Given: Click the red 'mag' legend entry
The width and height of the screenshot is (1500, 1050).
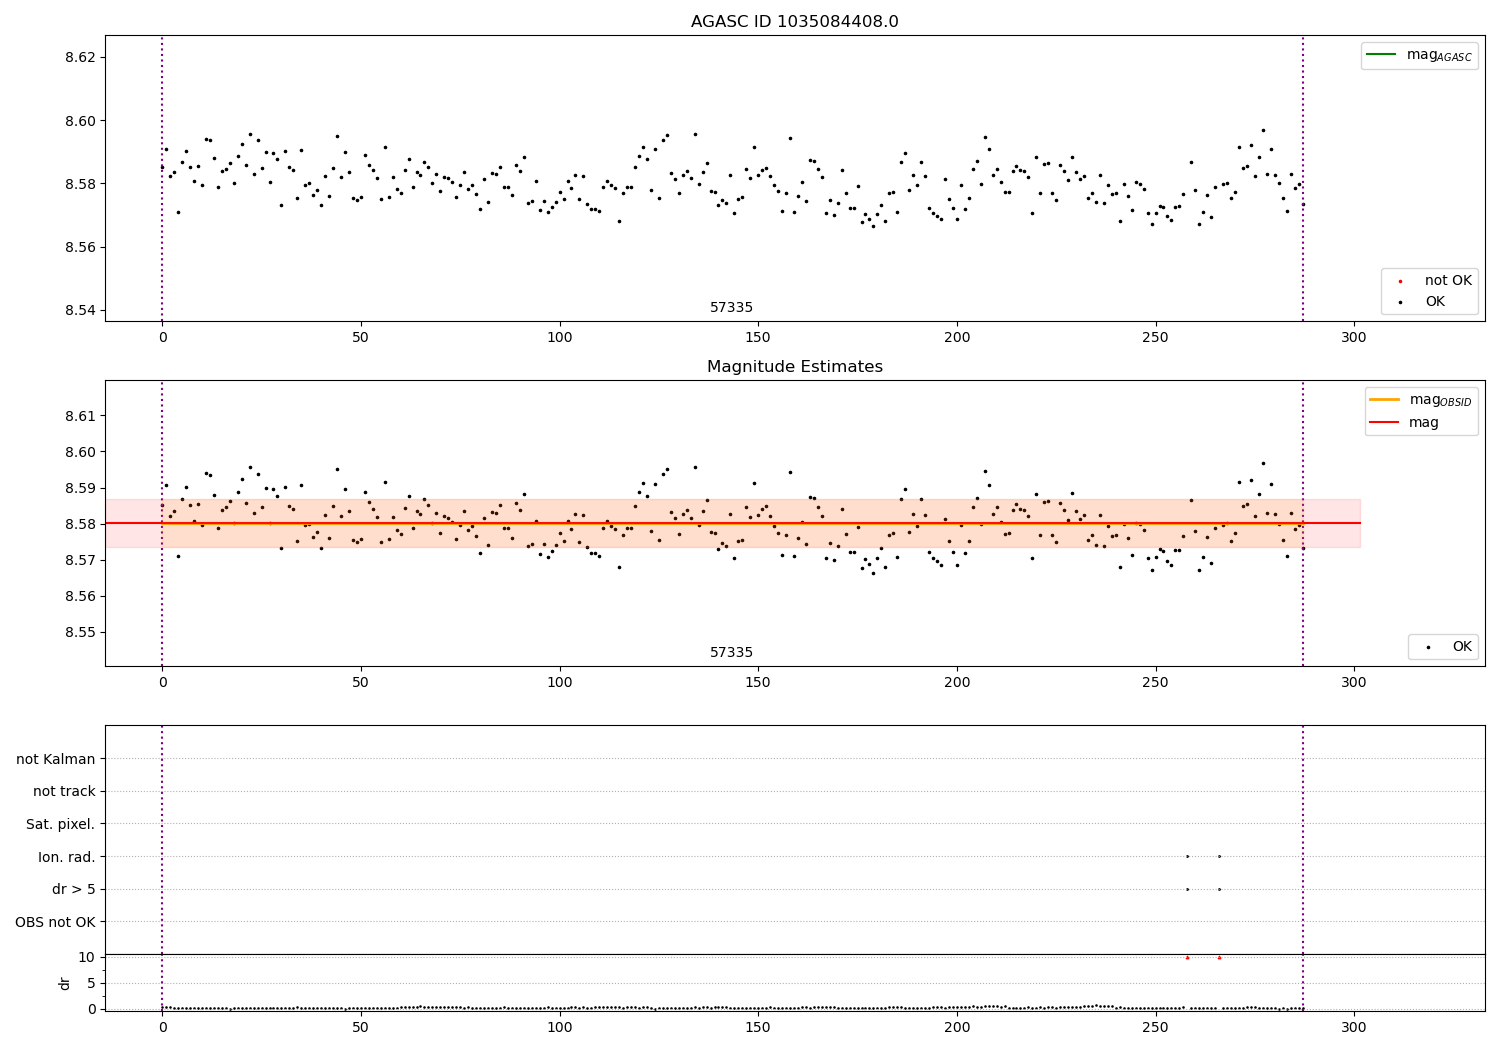Looking at the screenshot, I should coord(1404,423).
